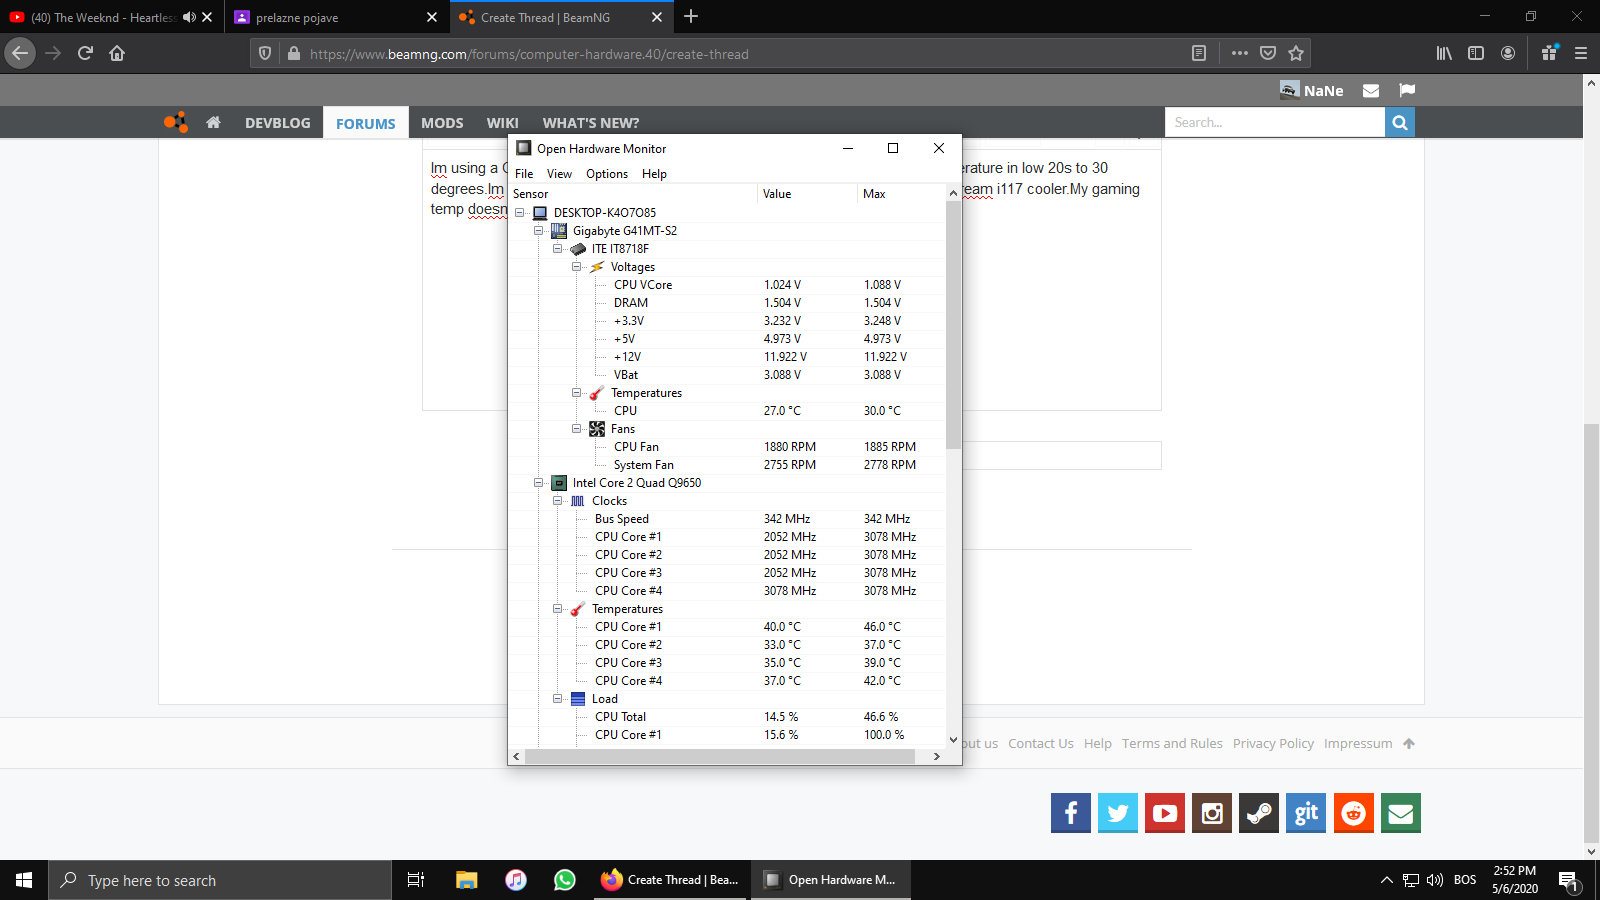
Task: Select the computer icon beside DESKTOP-K4O7O85
Action: click(x=540, y=213)
